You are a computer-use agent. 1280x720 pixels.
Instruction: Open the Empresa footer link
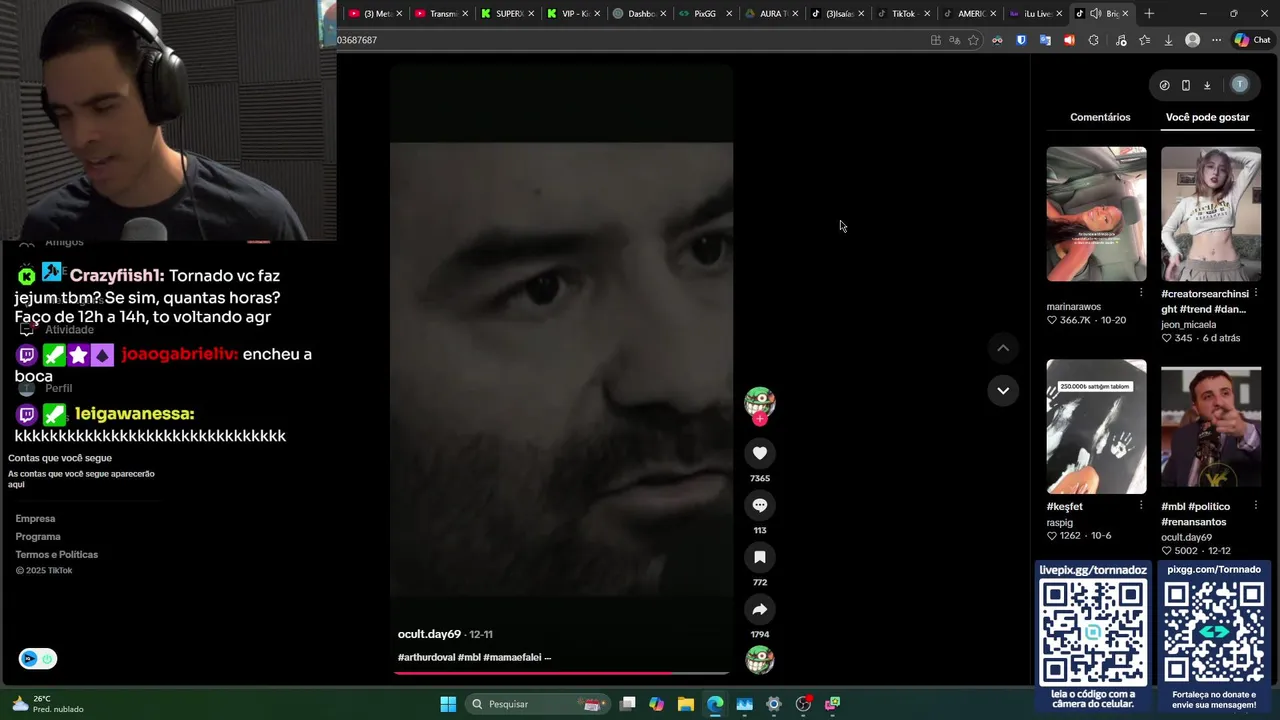(35, 519)
